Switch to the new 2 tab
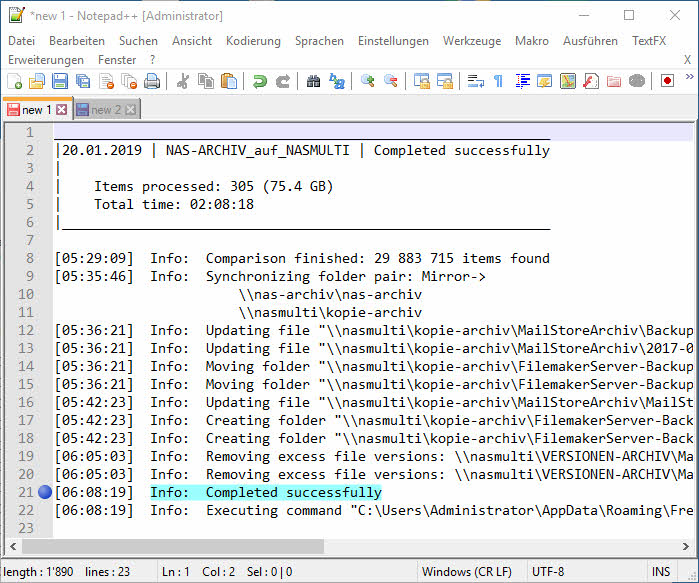This screenshot has height=583, width=699. (x=106, y=110)
